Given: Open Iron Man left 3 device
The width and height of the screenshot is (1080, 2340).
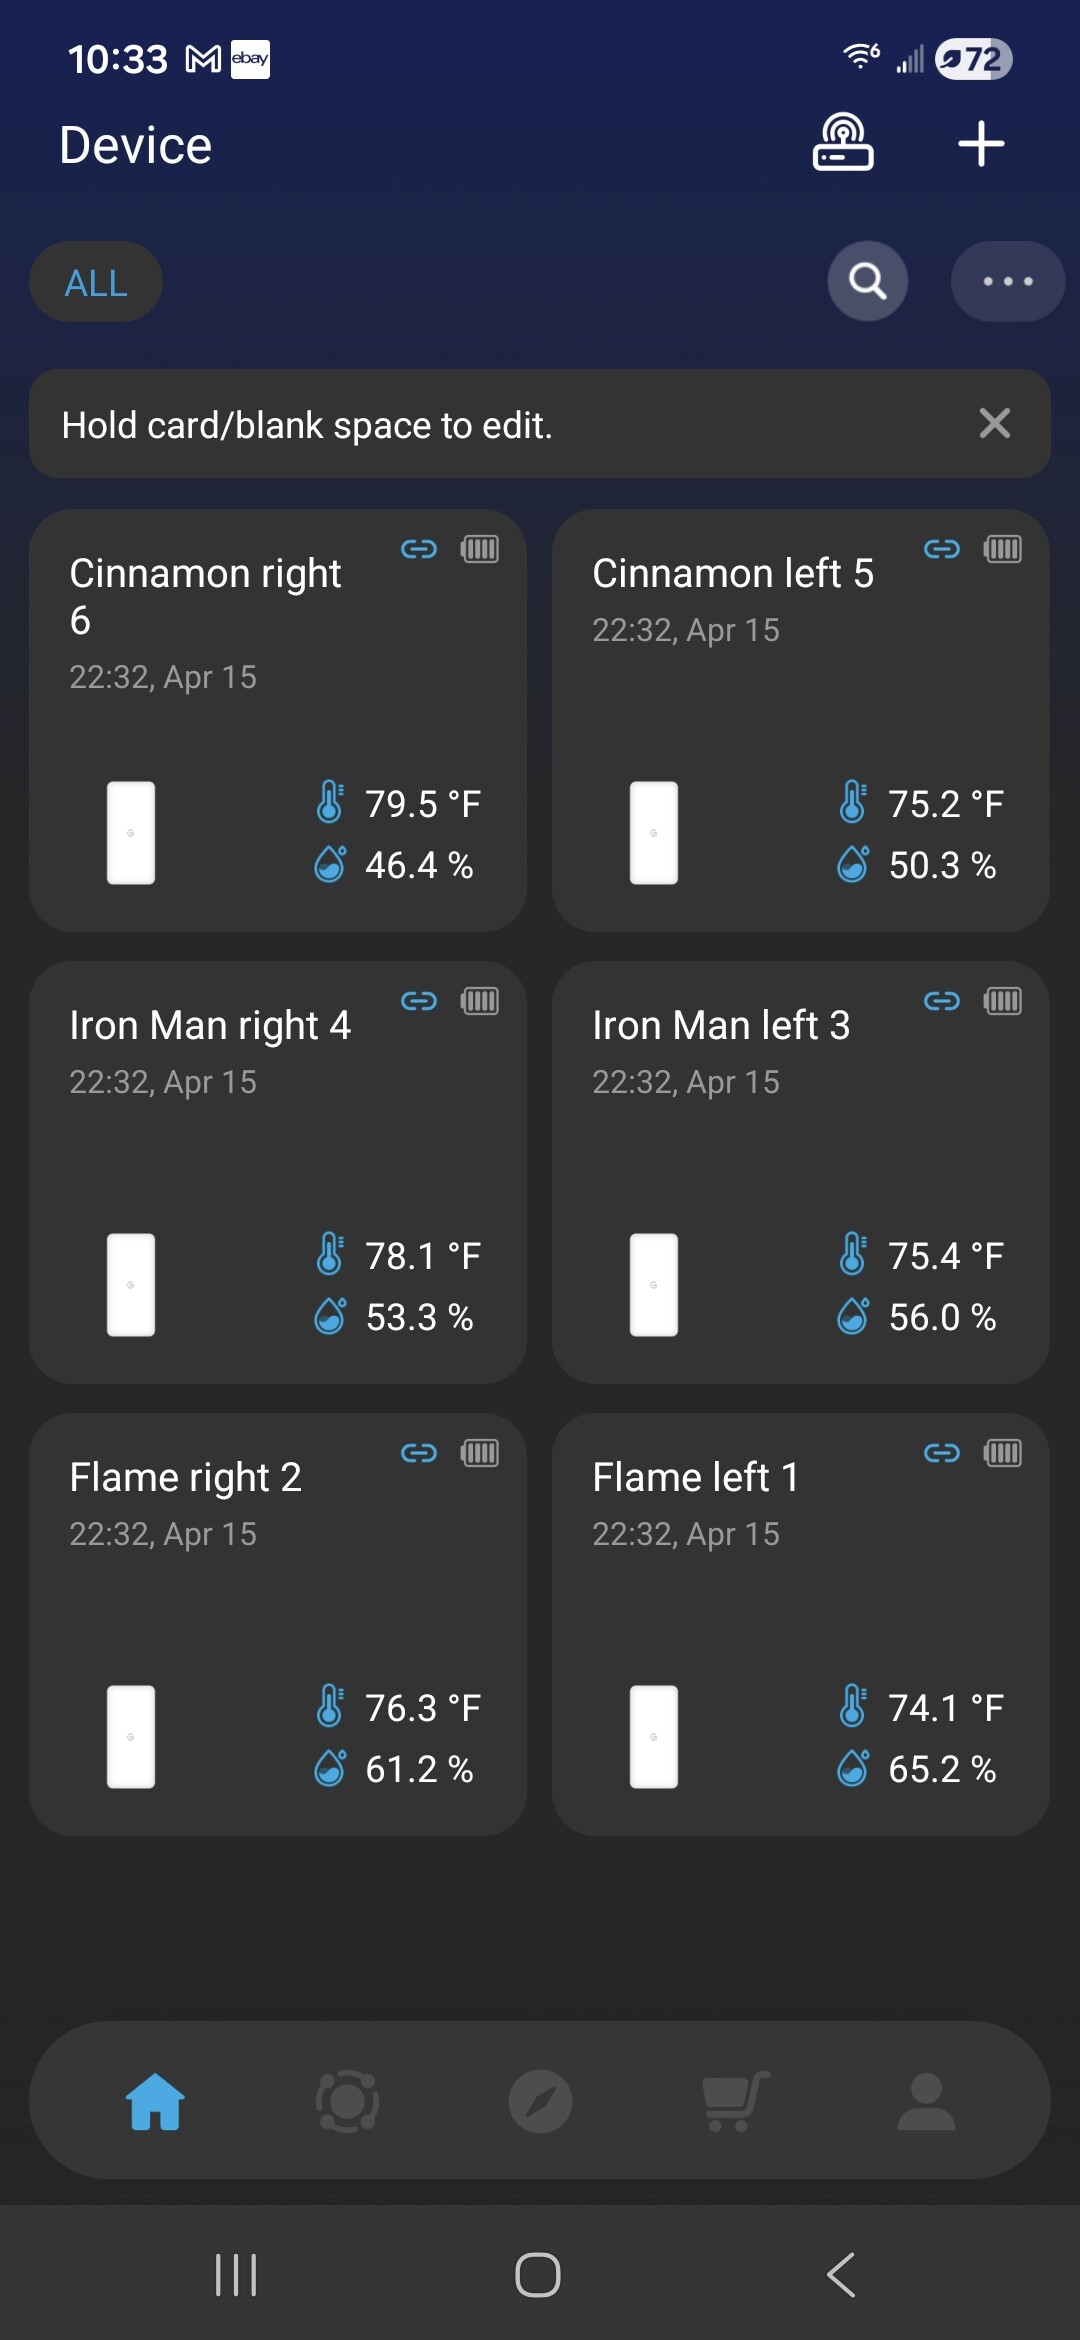Looking at the screenshot, I should click(x=800, y=1172).
